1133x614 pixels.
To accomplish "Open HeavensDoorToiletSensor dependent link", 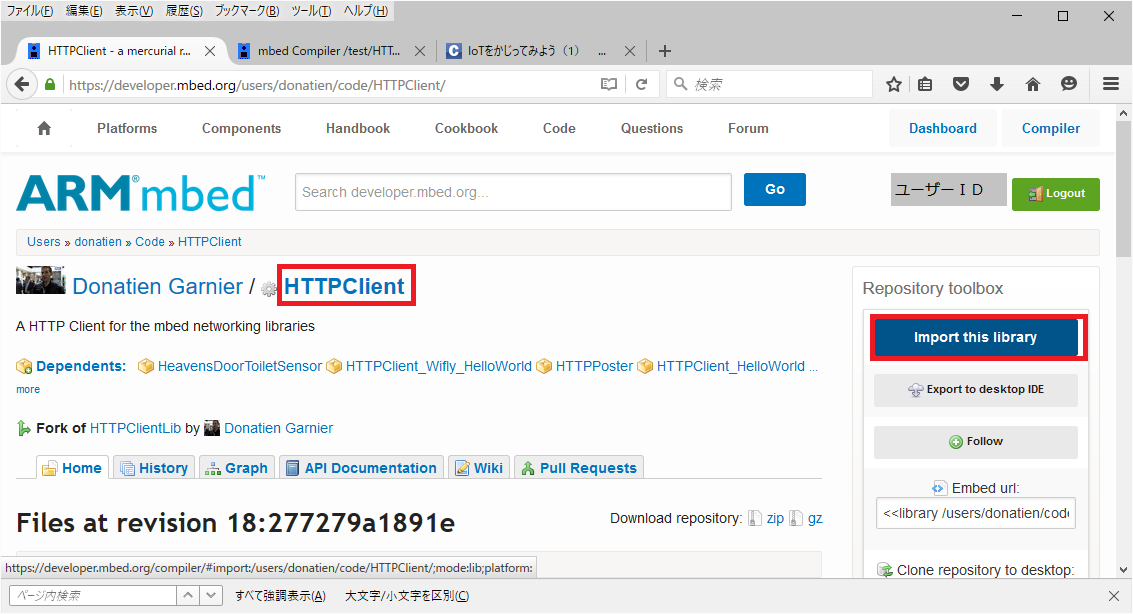I will 239,366.
